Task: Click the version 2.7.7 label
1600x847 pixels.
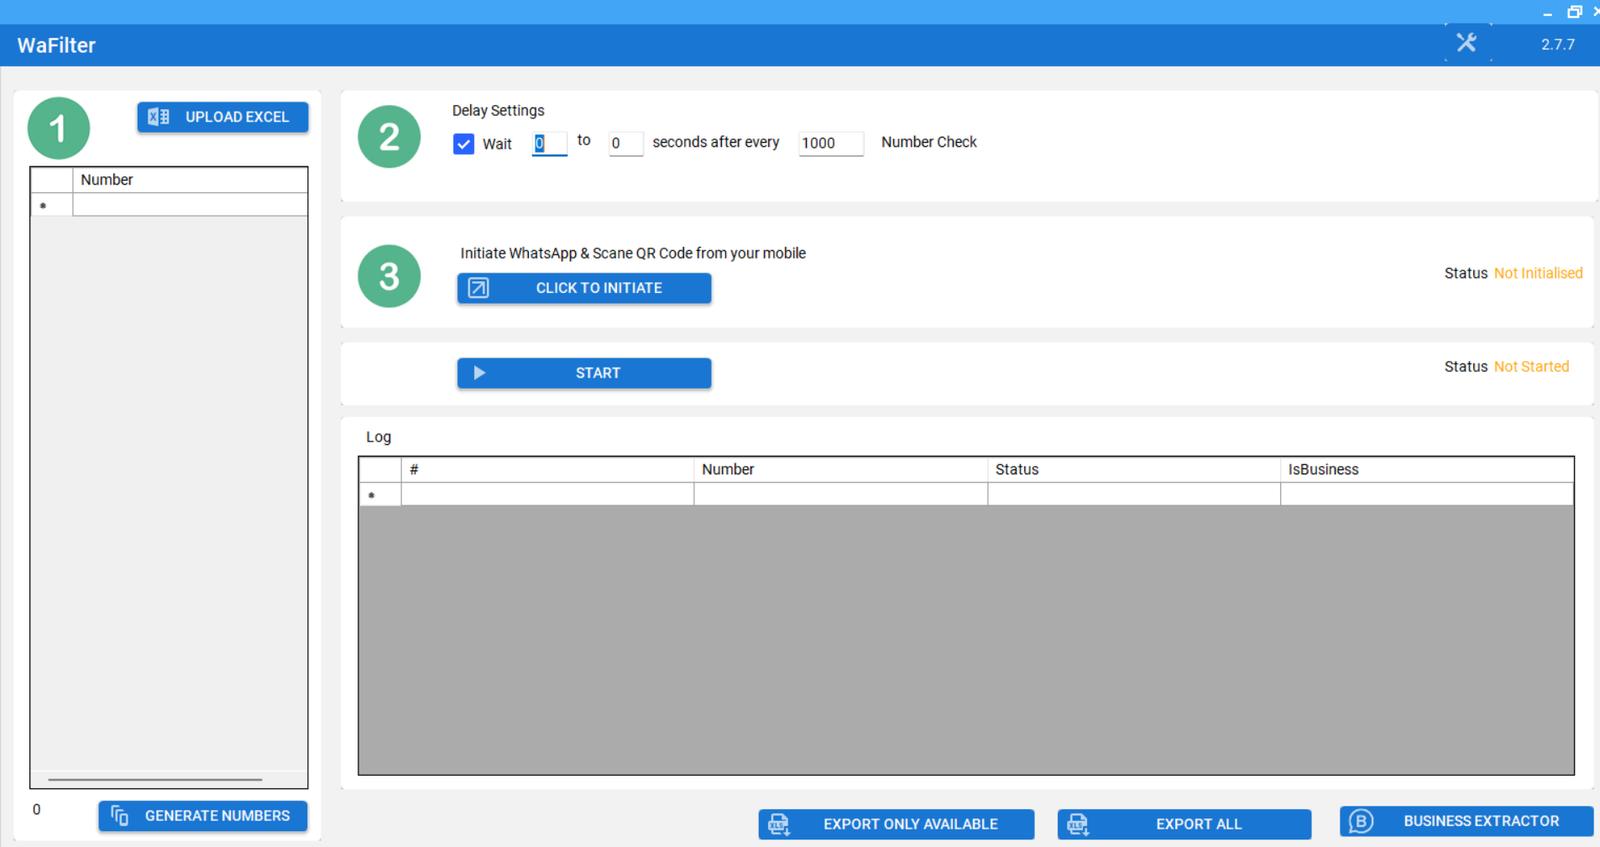Action: 1557,45
